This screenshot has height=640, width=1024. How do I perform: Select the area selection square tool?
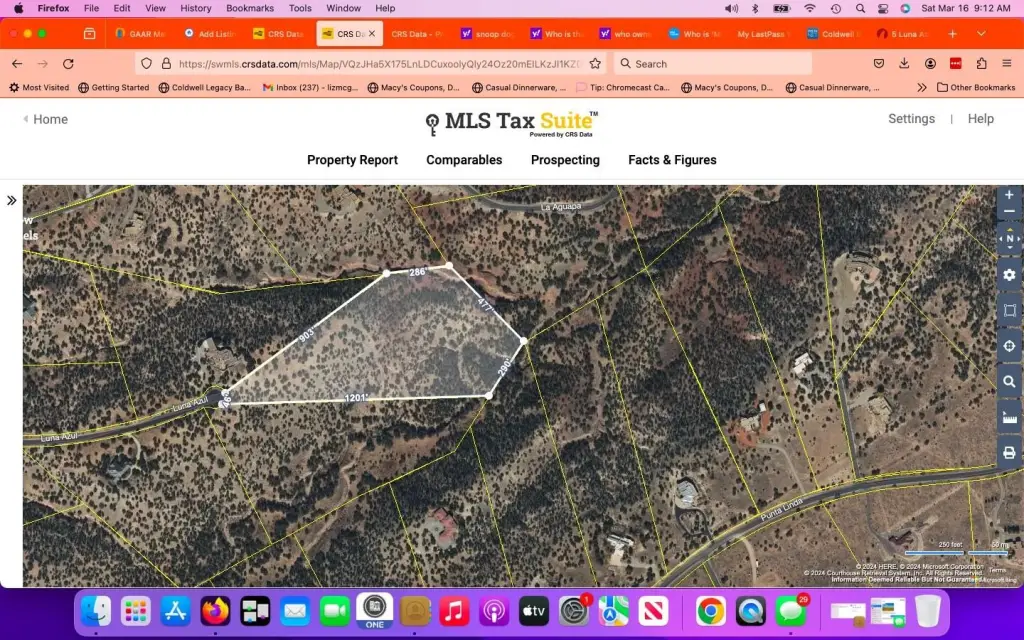pos(1009,311)
